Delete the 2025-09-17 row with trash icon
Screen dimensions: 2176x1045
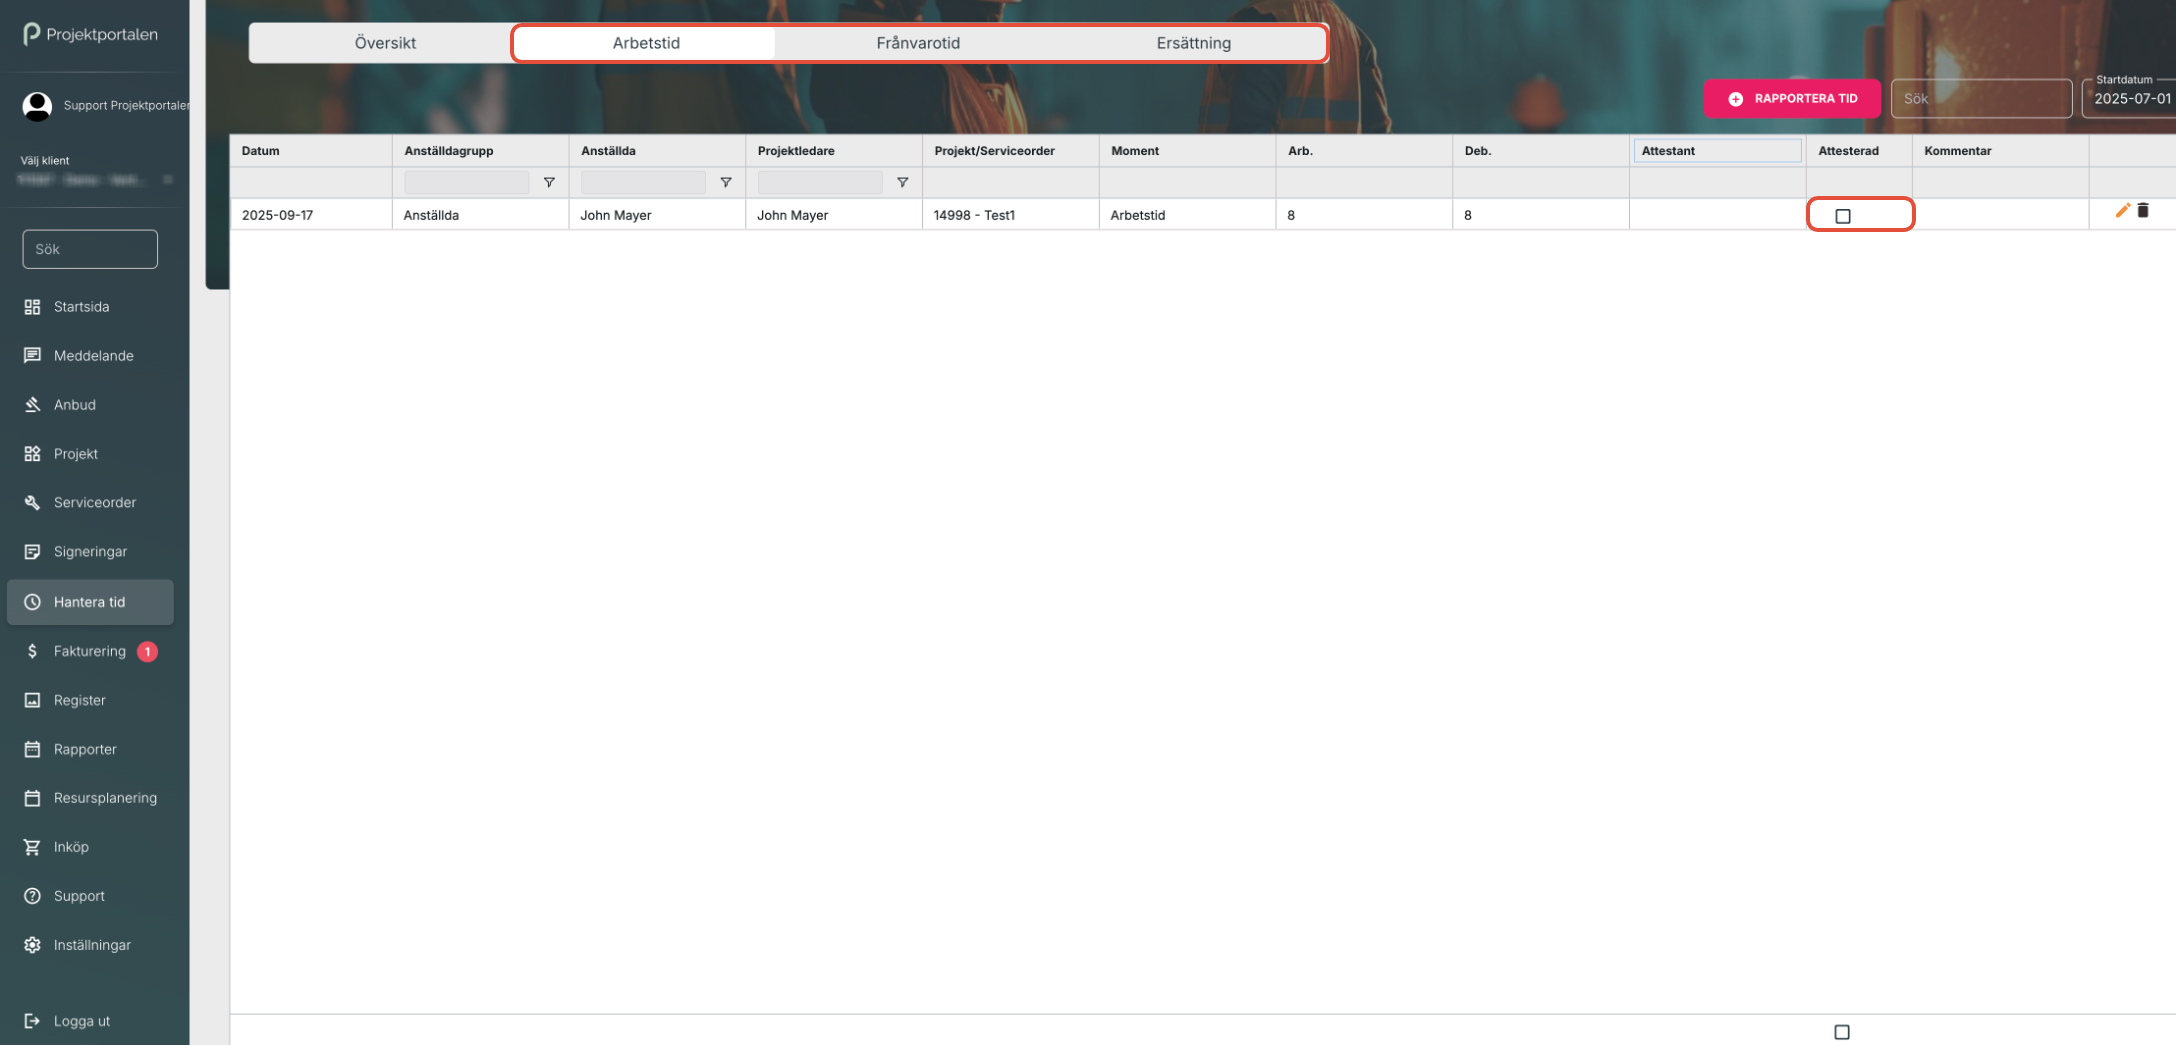tap(2143, 211)
